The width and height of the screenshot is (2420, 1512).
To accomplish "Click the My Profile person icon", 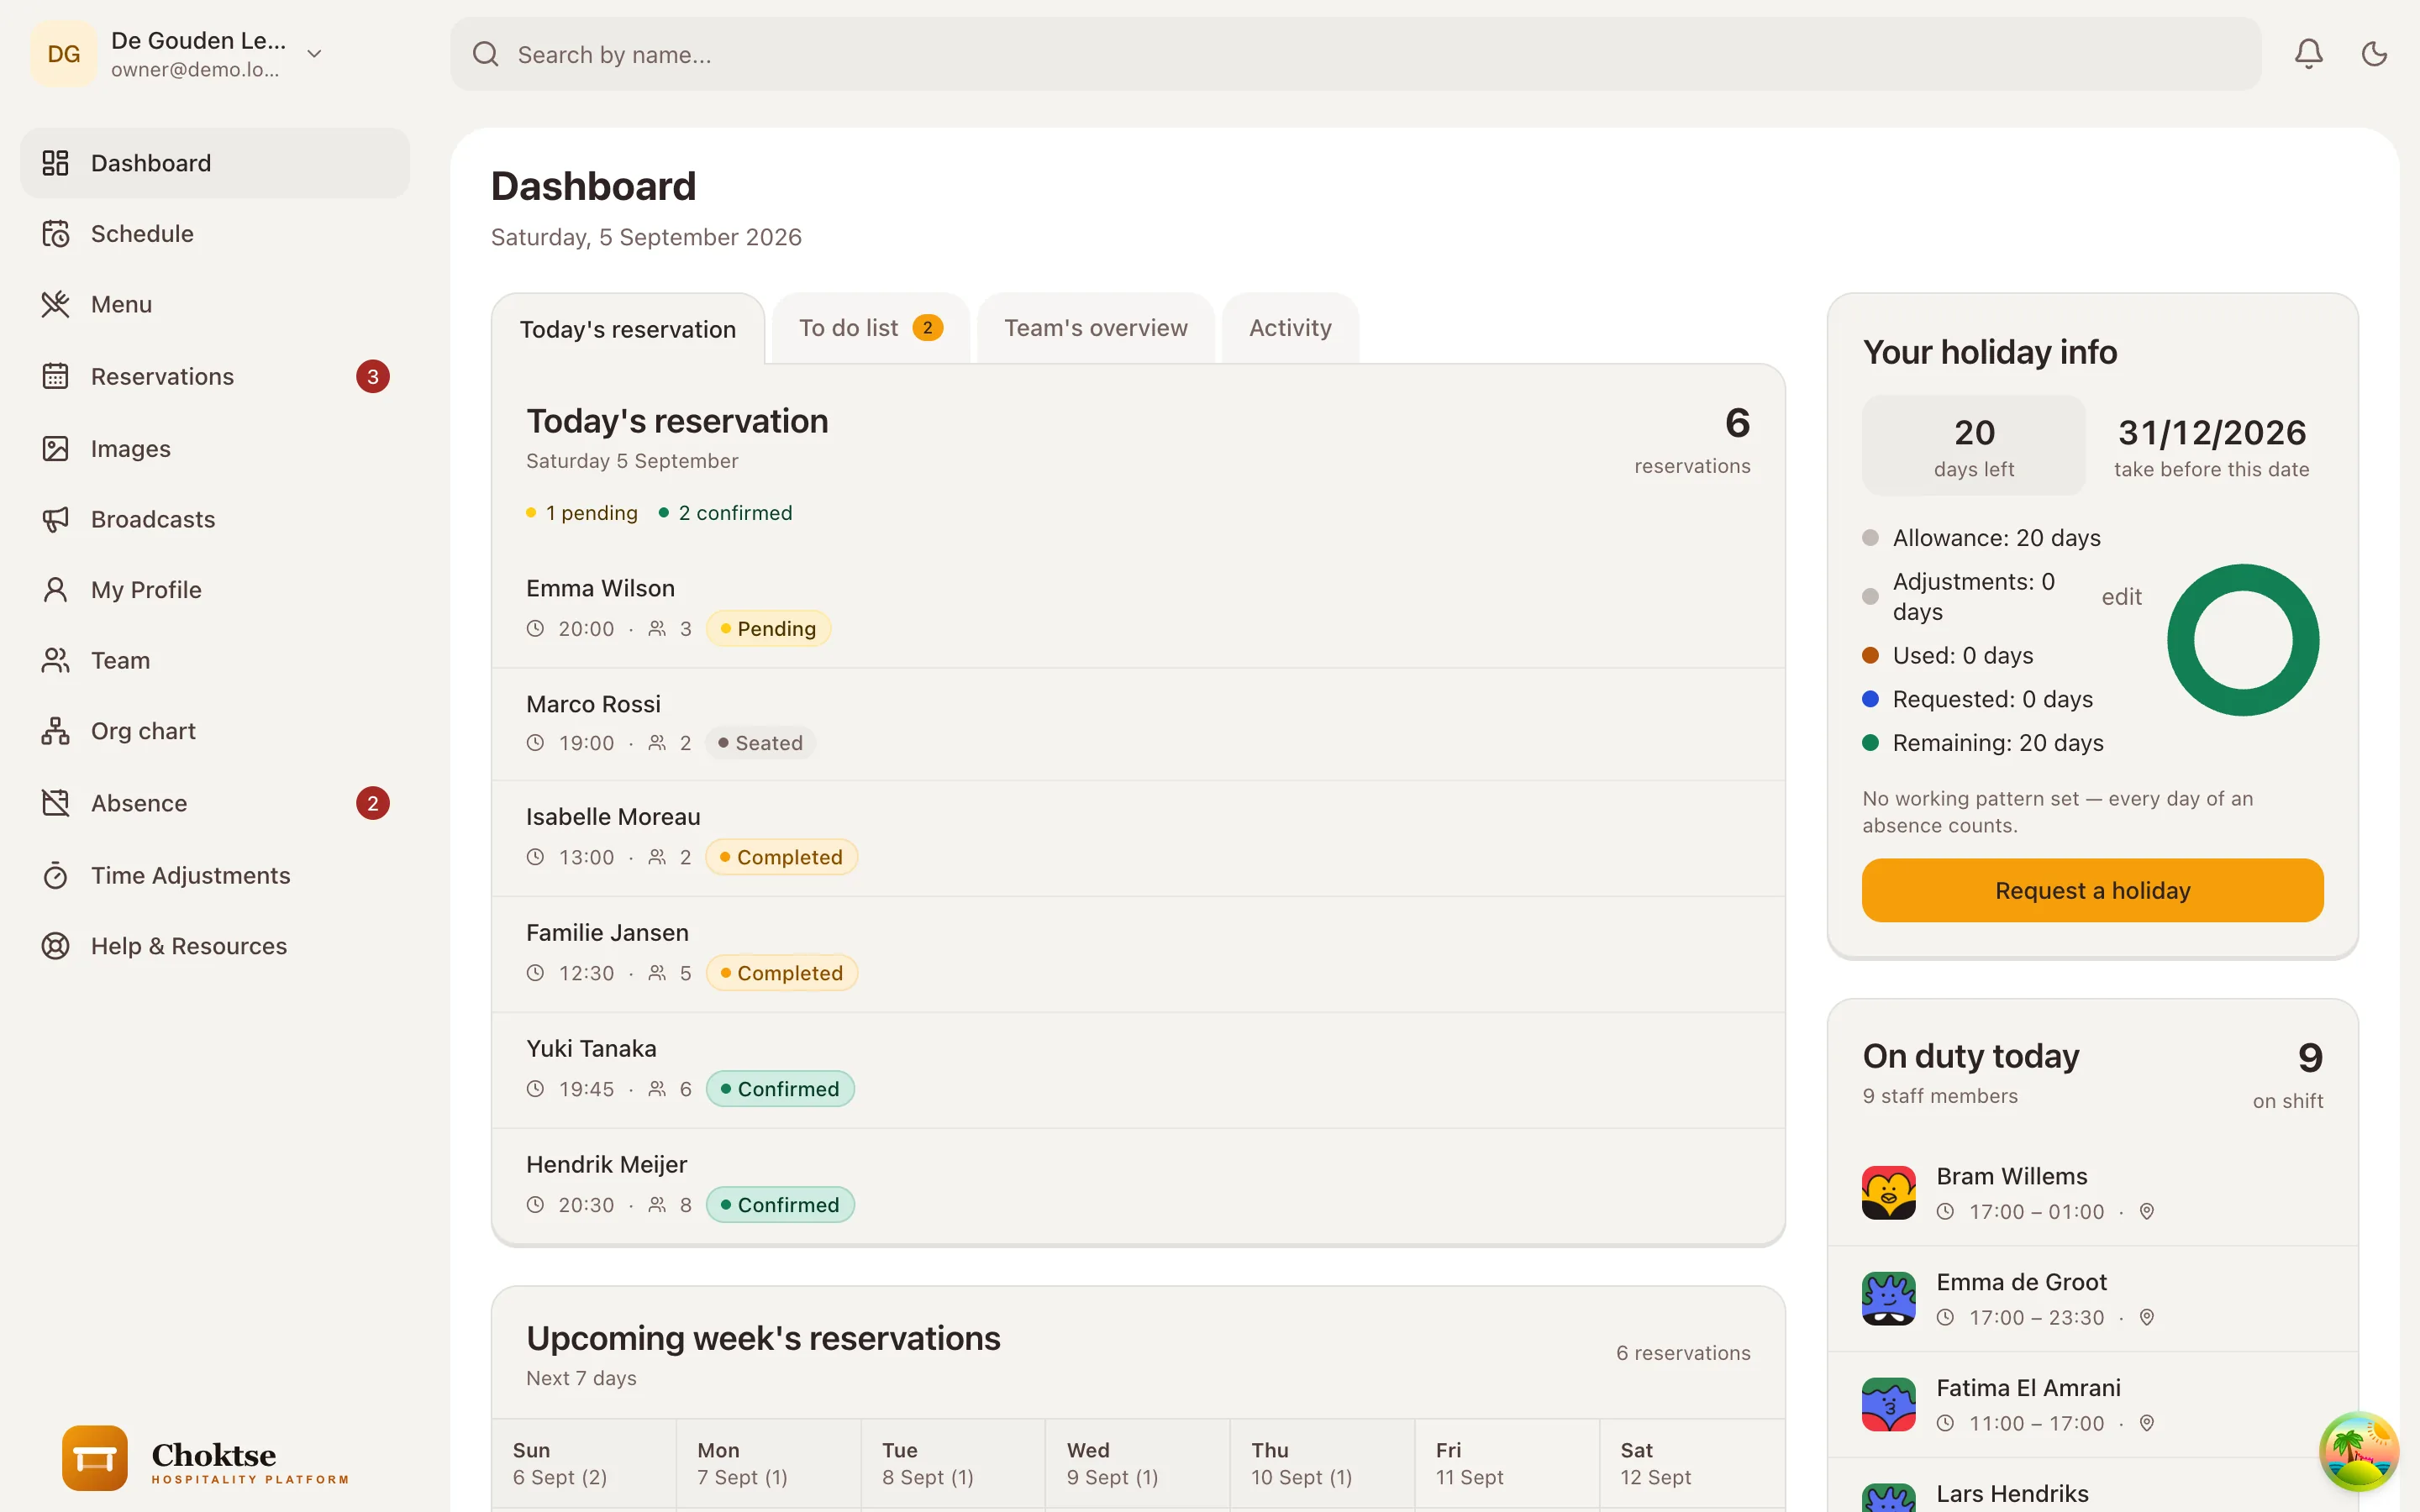I will (x=55, y=590).
